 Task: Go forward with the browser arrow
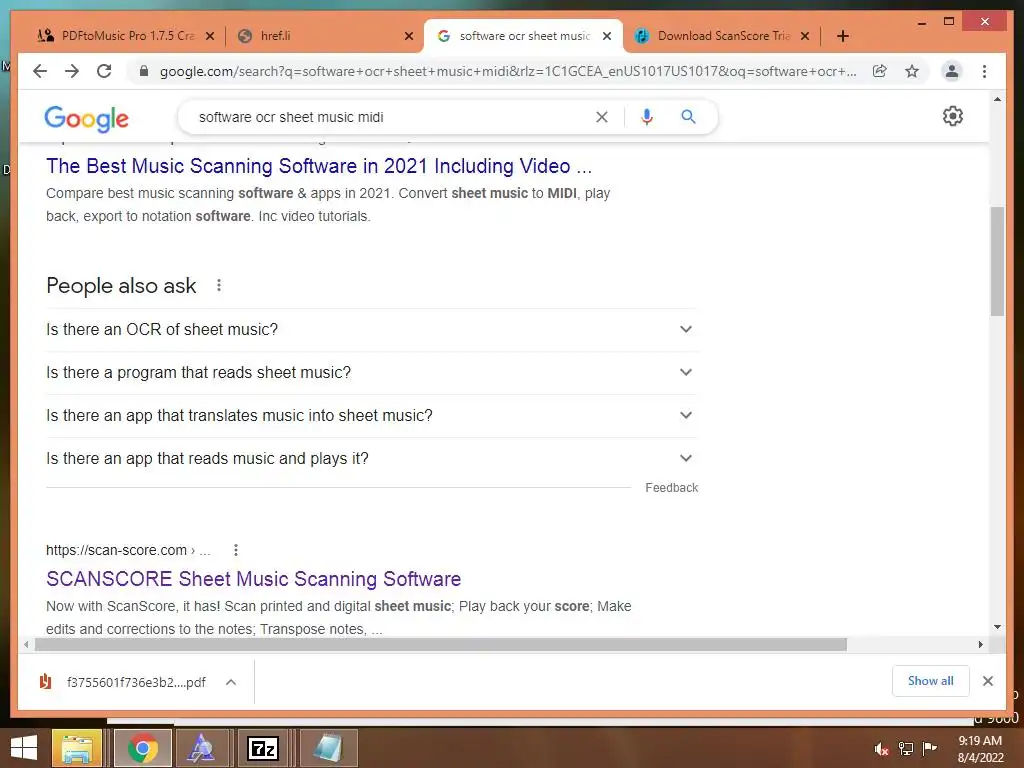[x=72, y=71]
